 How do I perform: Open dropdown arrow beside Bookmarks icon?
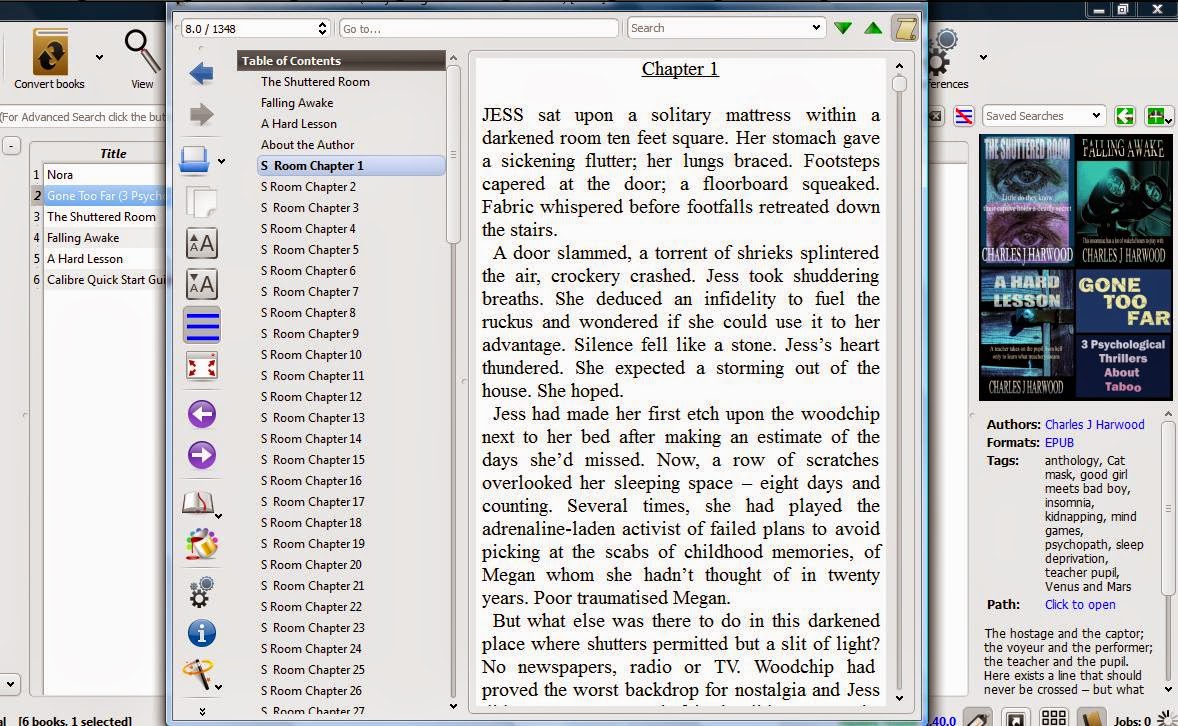click(219, 516)
